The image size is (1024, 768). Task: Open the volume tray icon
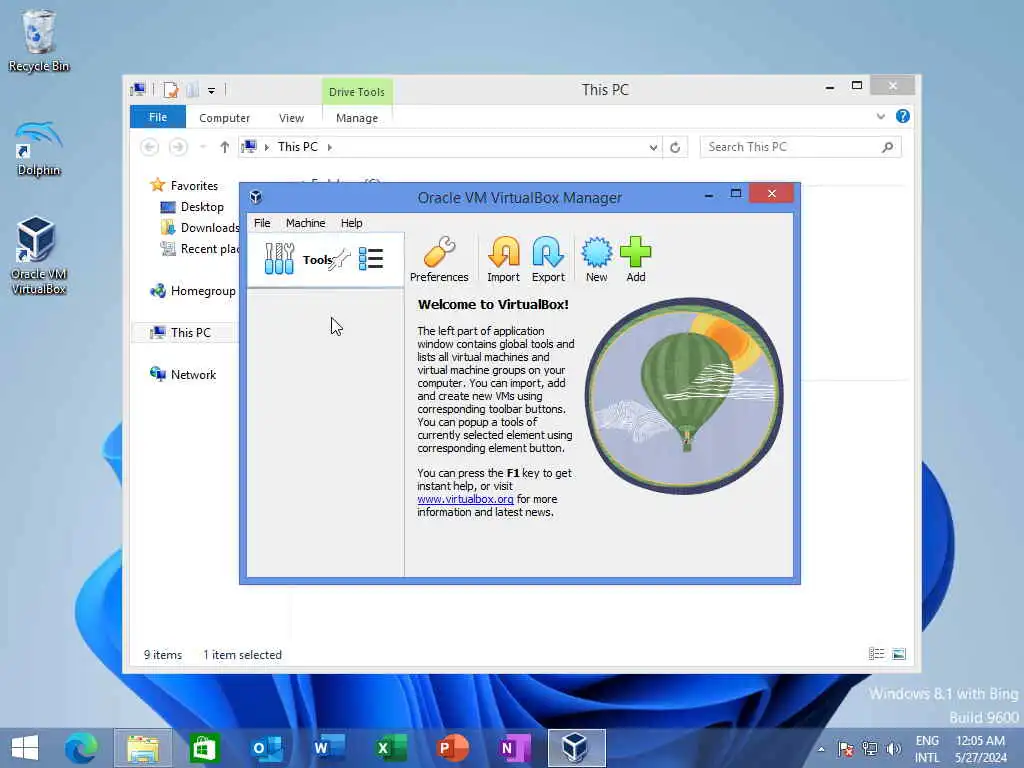[893, 748]
